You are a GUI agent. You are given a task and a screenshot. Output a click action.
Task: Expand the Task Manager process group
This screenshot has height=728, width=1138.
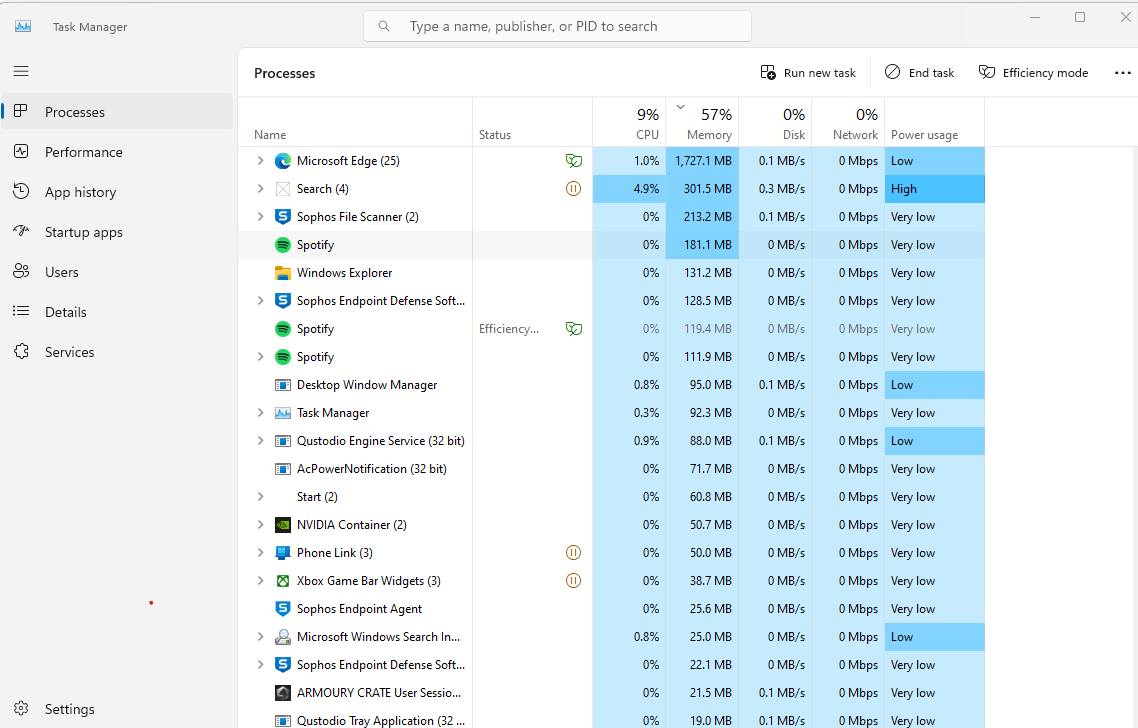tap(261, 412)
